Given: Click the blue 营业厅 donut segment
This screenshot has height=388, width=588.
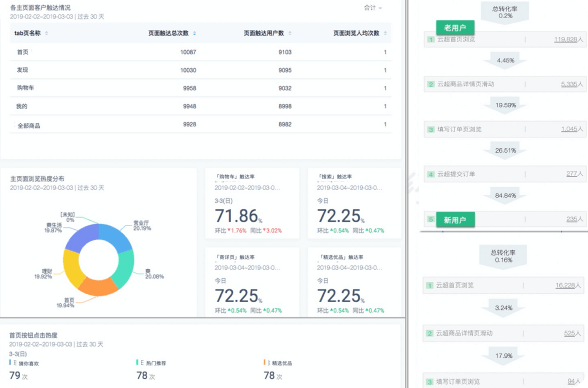Looking at the screenshot, I should [115, 236].
